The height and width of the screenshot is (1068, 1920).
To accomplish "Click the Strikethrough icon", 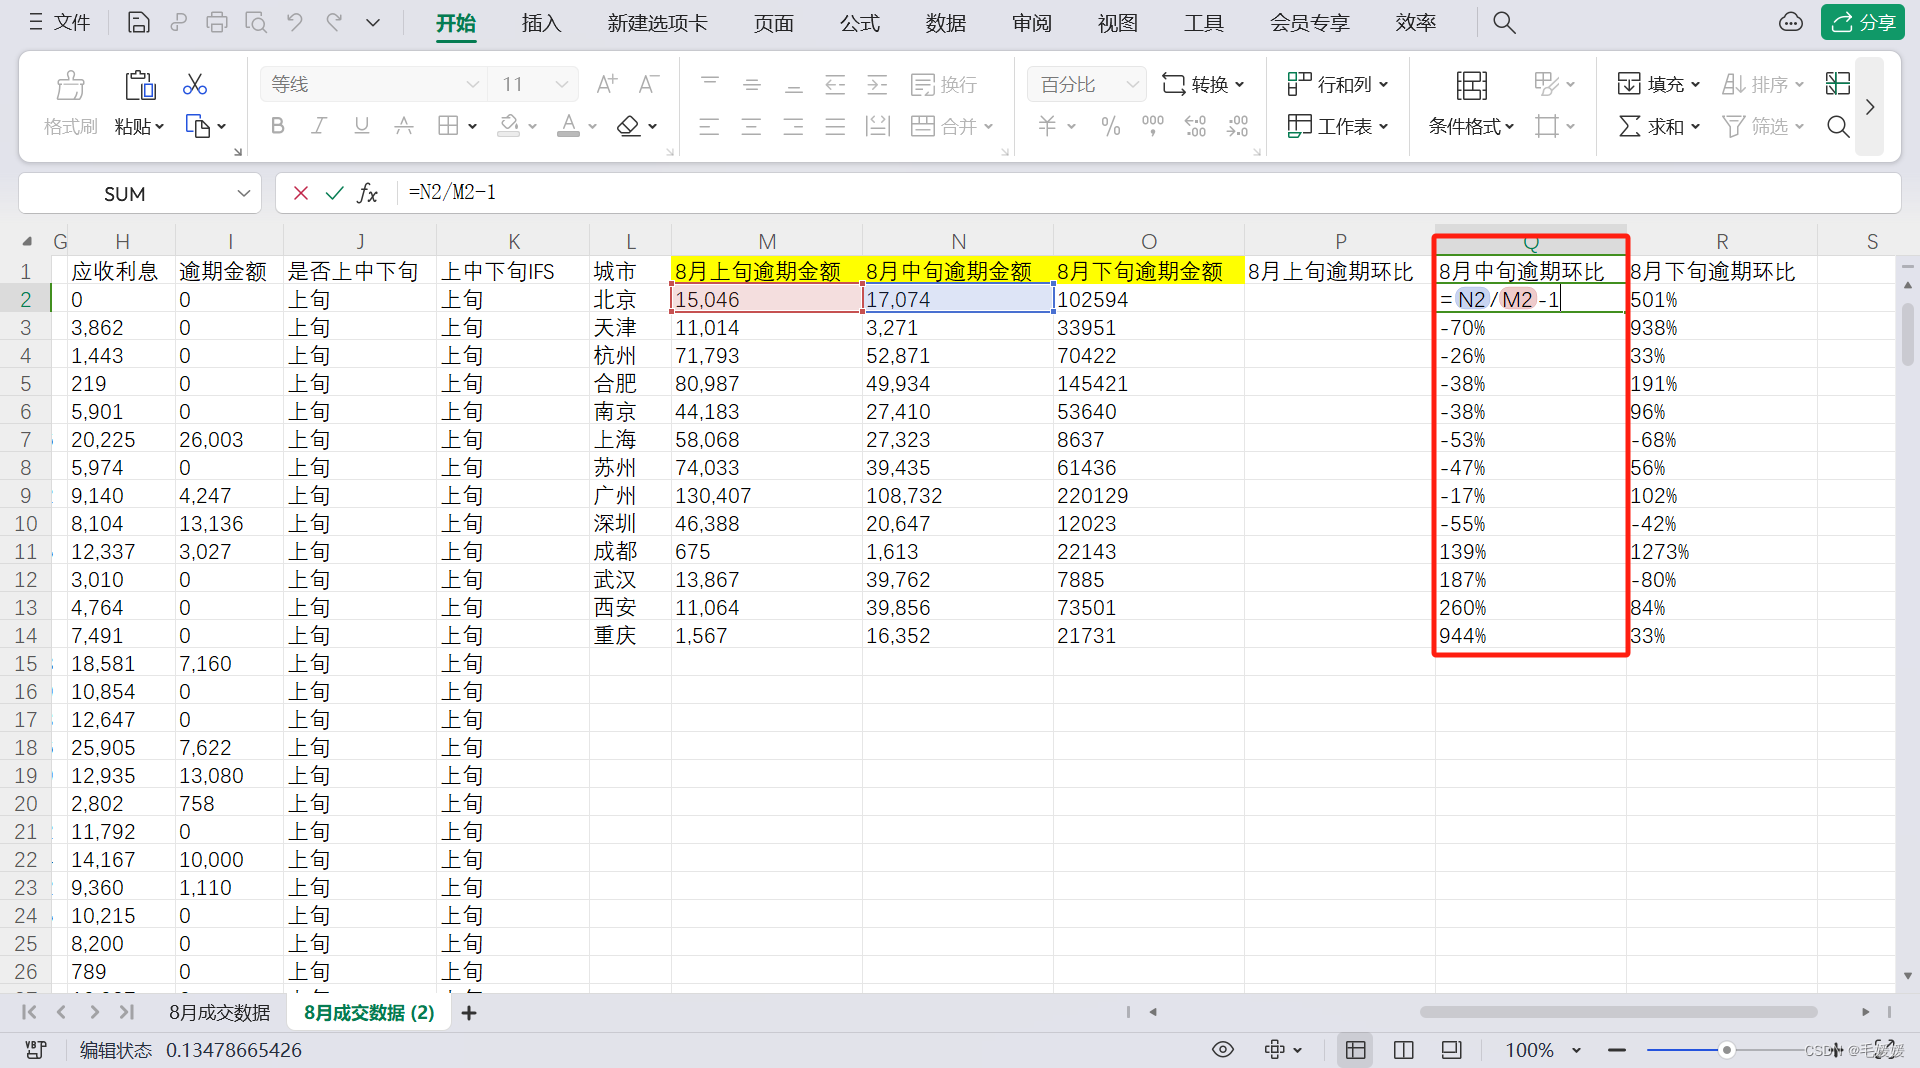I will click(x=404, y=126).
